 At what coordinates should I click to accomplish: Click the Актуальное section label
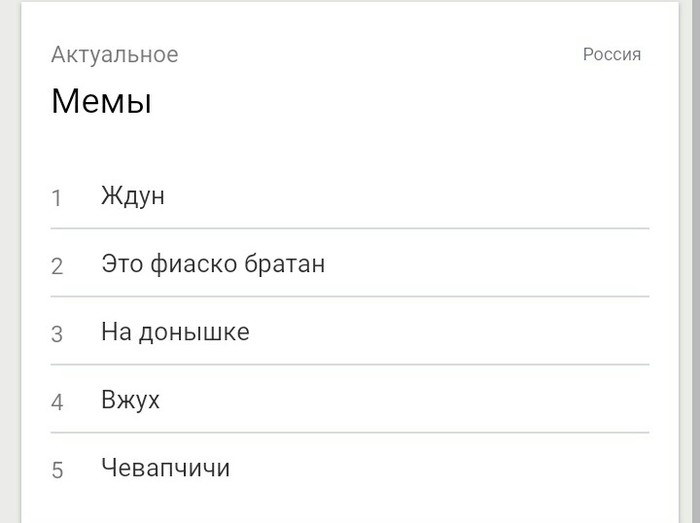coord(115,54)
